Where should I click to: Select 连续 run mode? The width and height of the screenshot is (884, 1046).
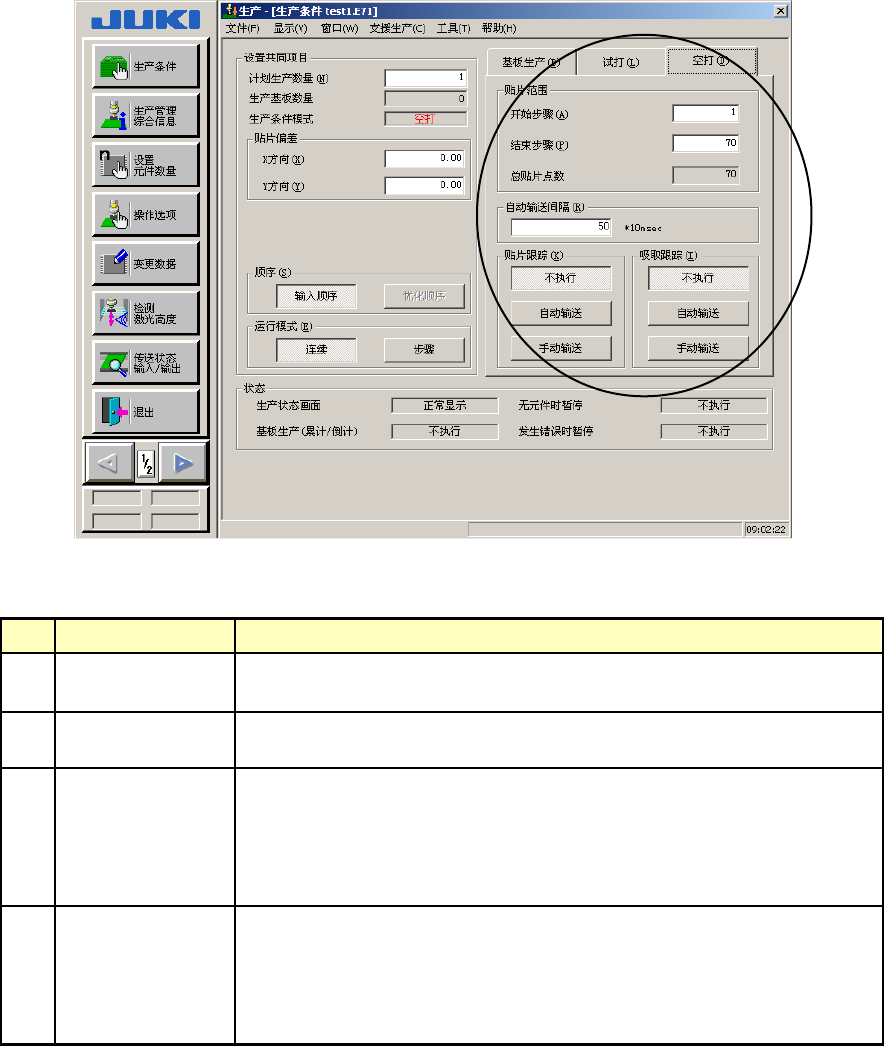[316, 350]
